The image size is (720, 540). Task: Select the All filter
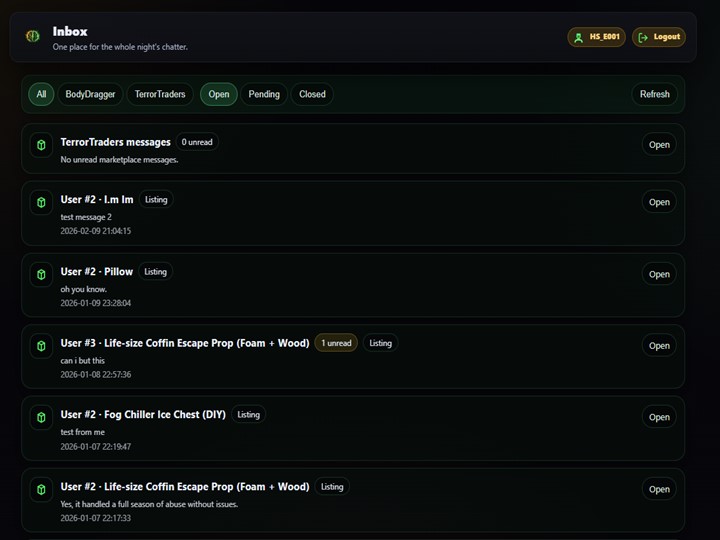click(x=41, y=94)
